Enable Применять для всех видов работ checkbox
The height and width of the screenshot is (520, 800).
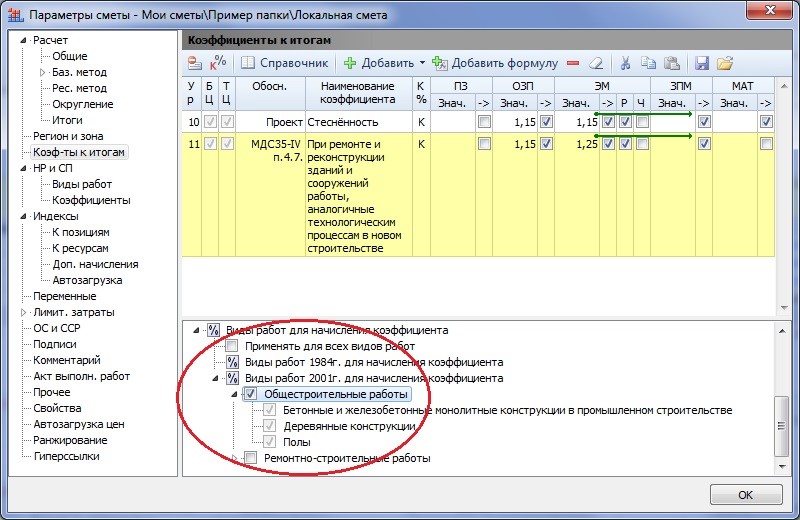coord(232,346)
